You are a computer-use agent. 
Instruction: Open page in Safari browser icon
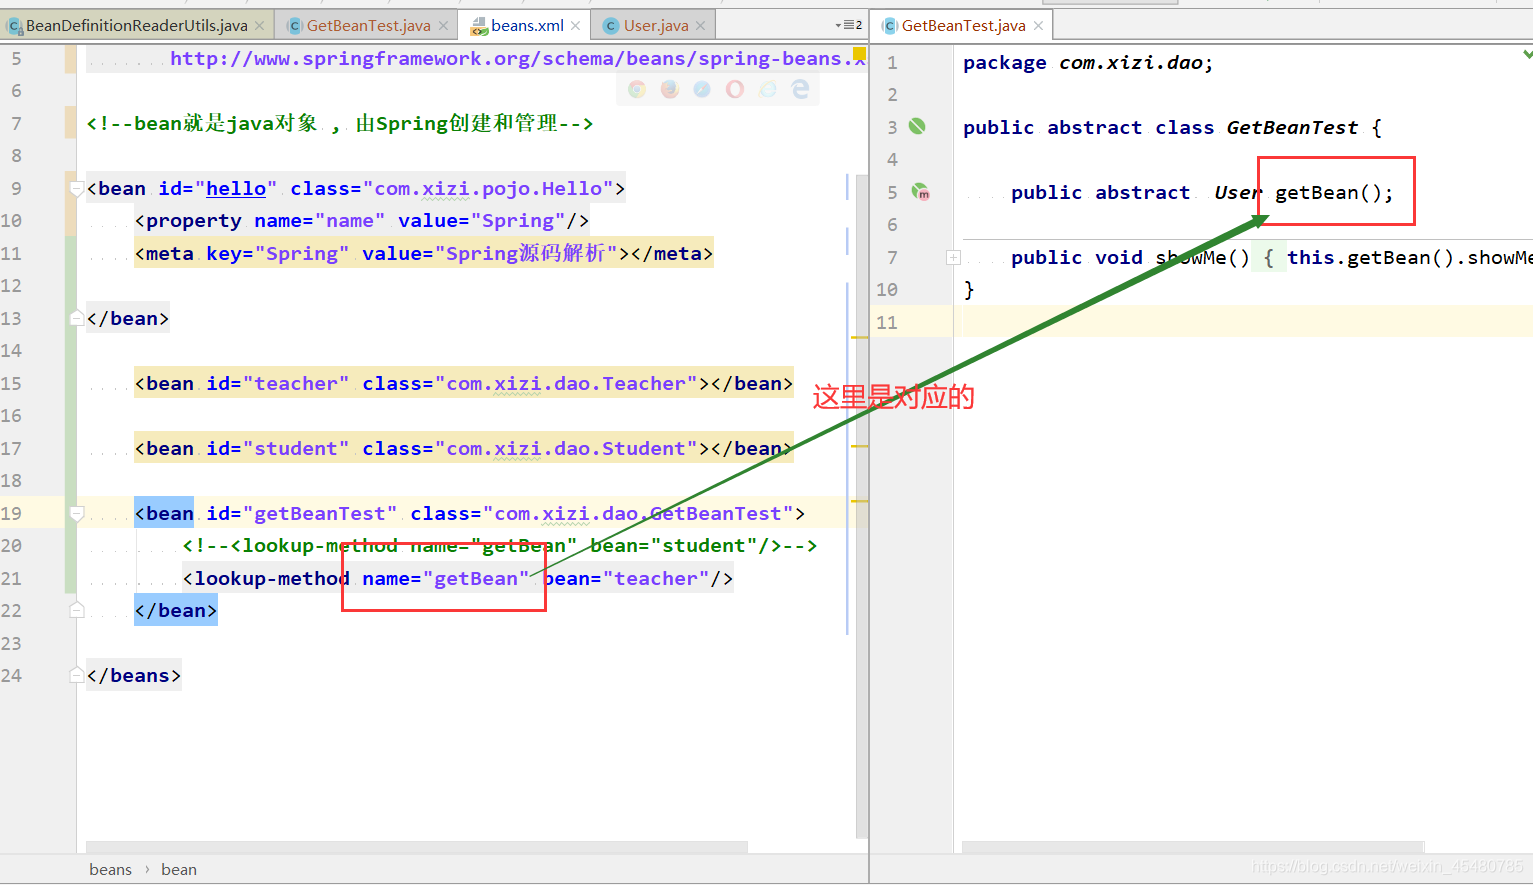pos(702,90)
